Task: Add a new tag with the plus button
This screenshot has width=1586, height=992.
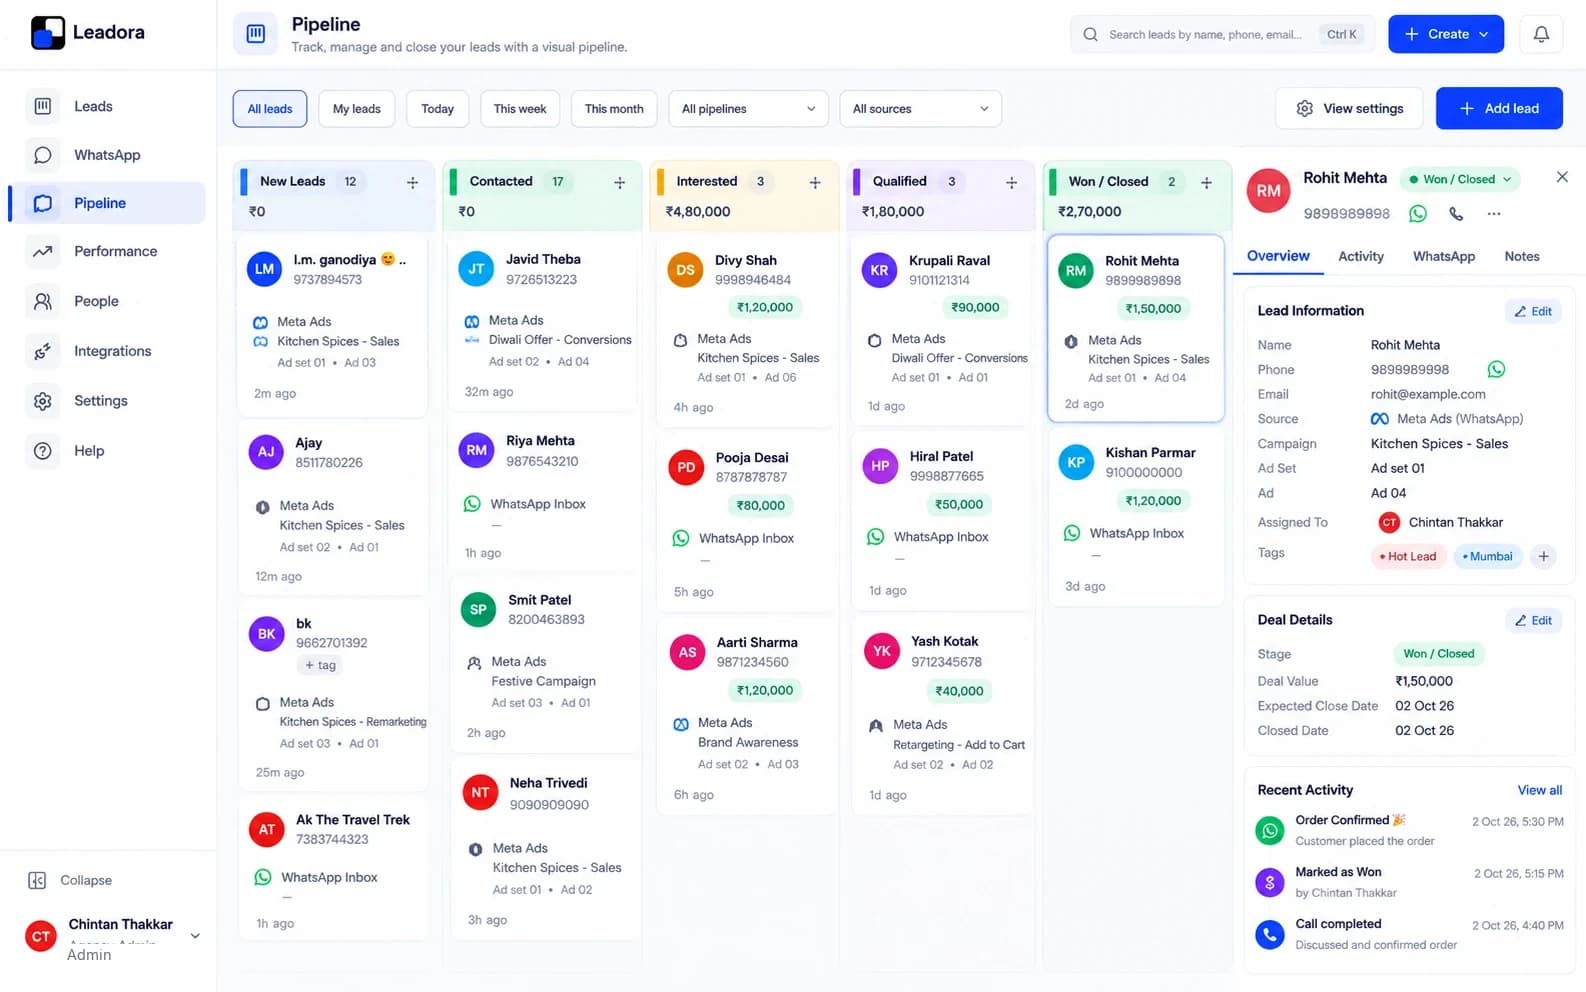Action: [x=1543, y=556]
